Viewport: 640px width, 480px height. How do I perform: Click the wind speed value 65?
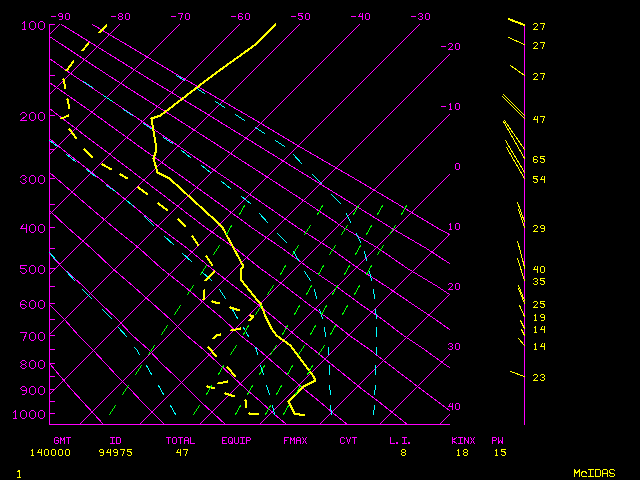pos(538,160)
